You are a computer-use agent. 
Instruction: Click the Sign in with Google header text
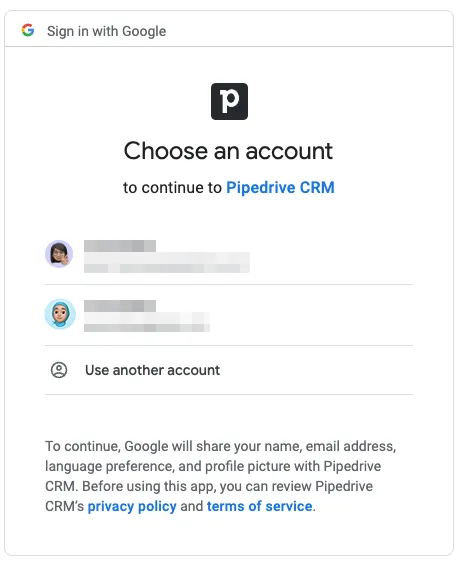tap(106, 31)
